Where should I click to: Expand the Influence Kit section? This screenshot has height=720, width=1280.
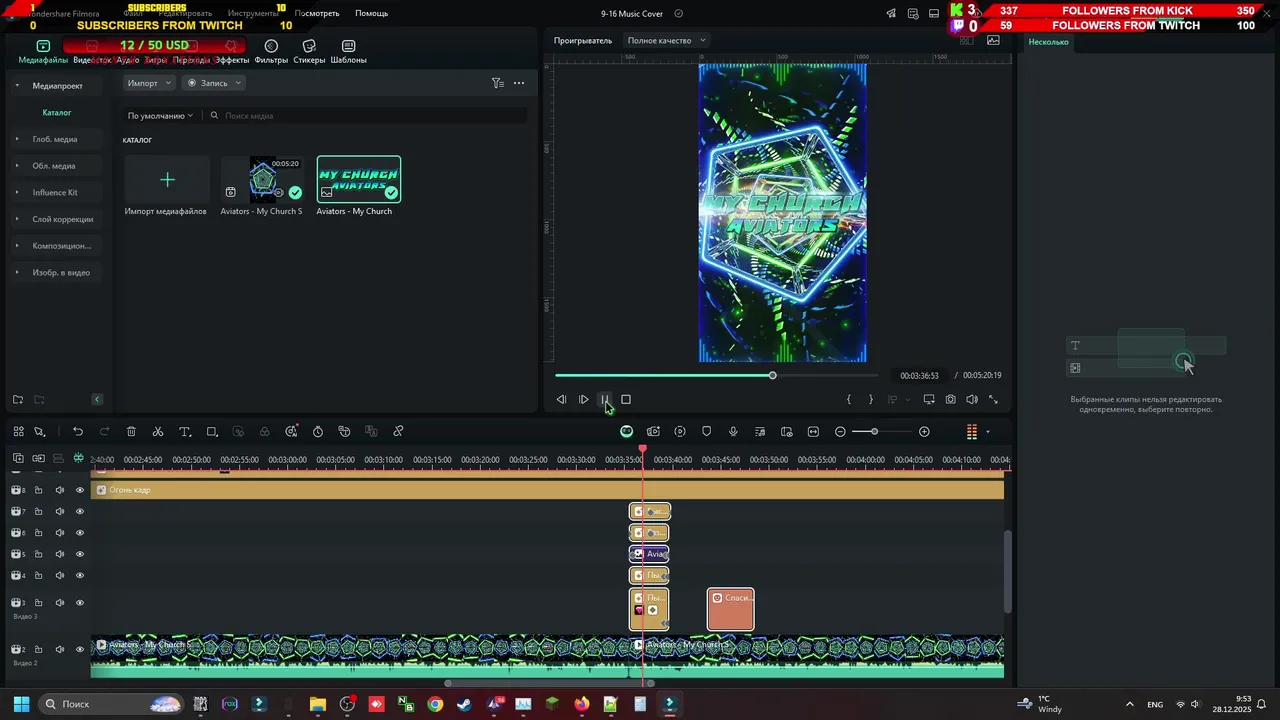tap(17, 192)
